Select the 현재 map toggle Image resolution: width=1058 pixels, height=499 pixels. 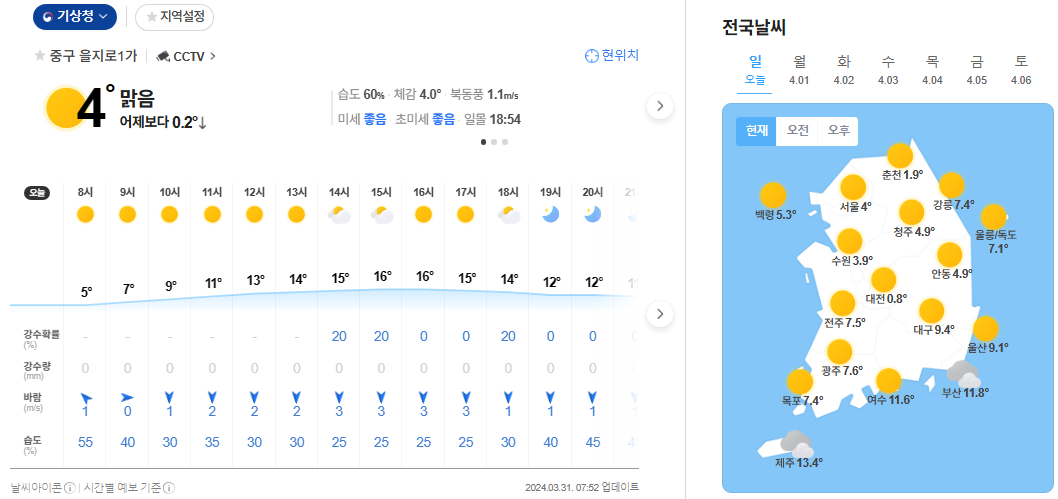756,131
